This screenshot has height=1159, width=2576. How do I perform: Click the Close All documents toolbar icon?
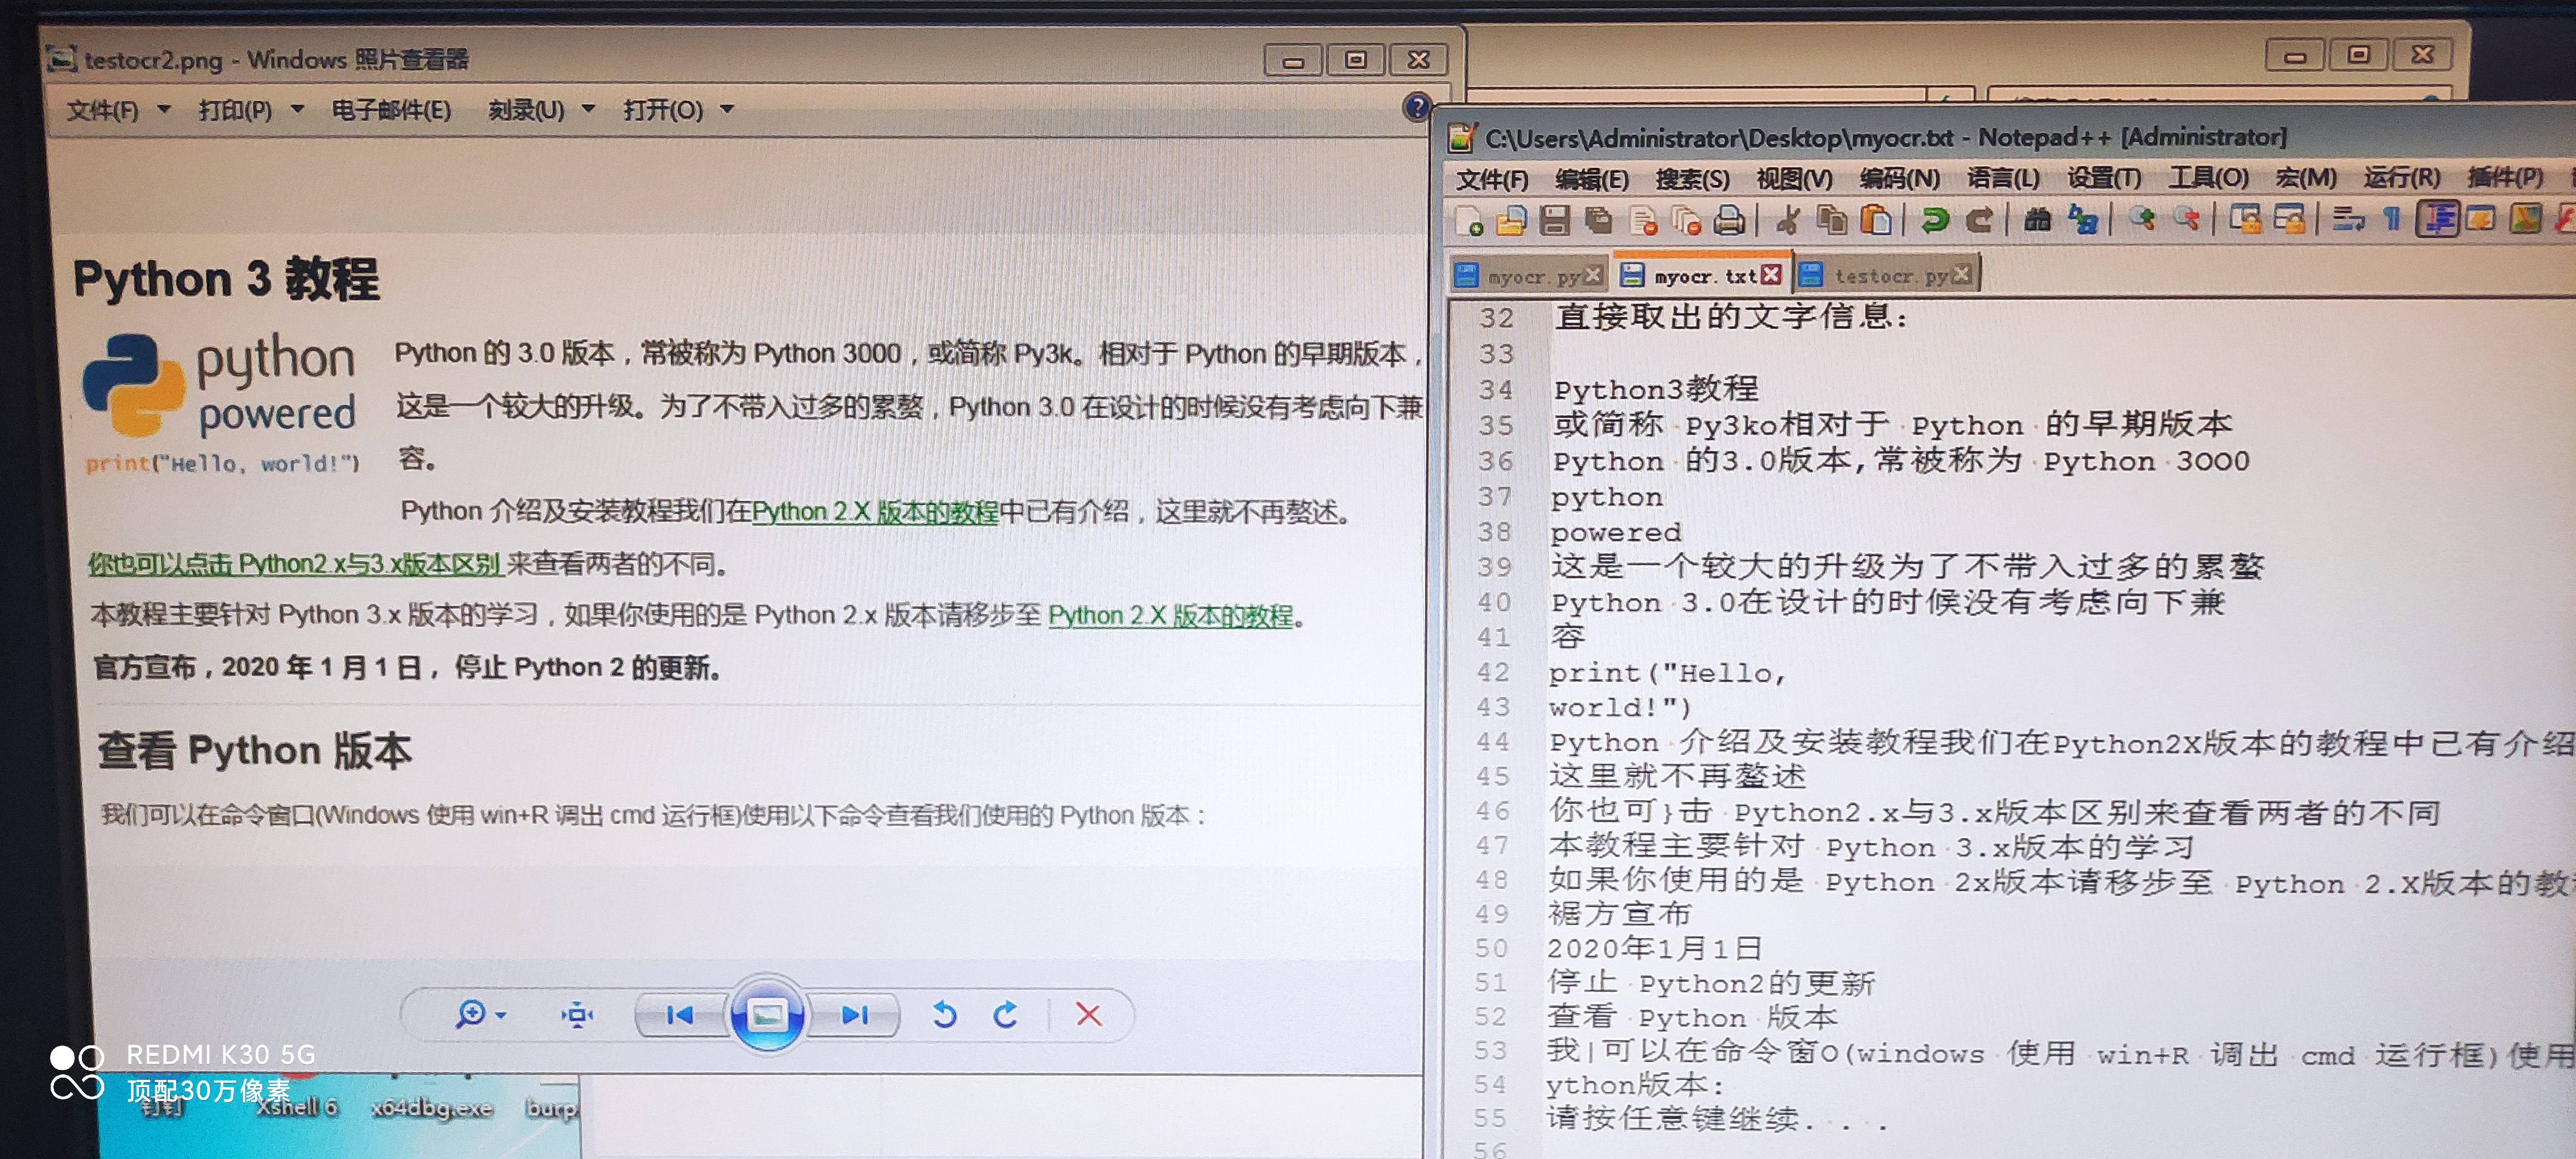(1686, 220)
